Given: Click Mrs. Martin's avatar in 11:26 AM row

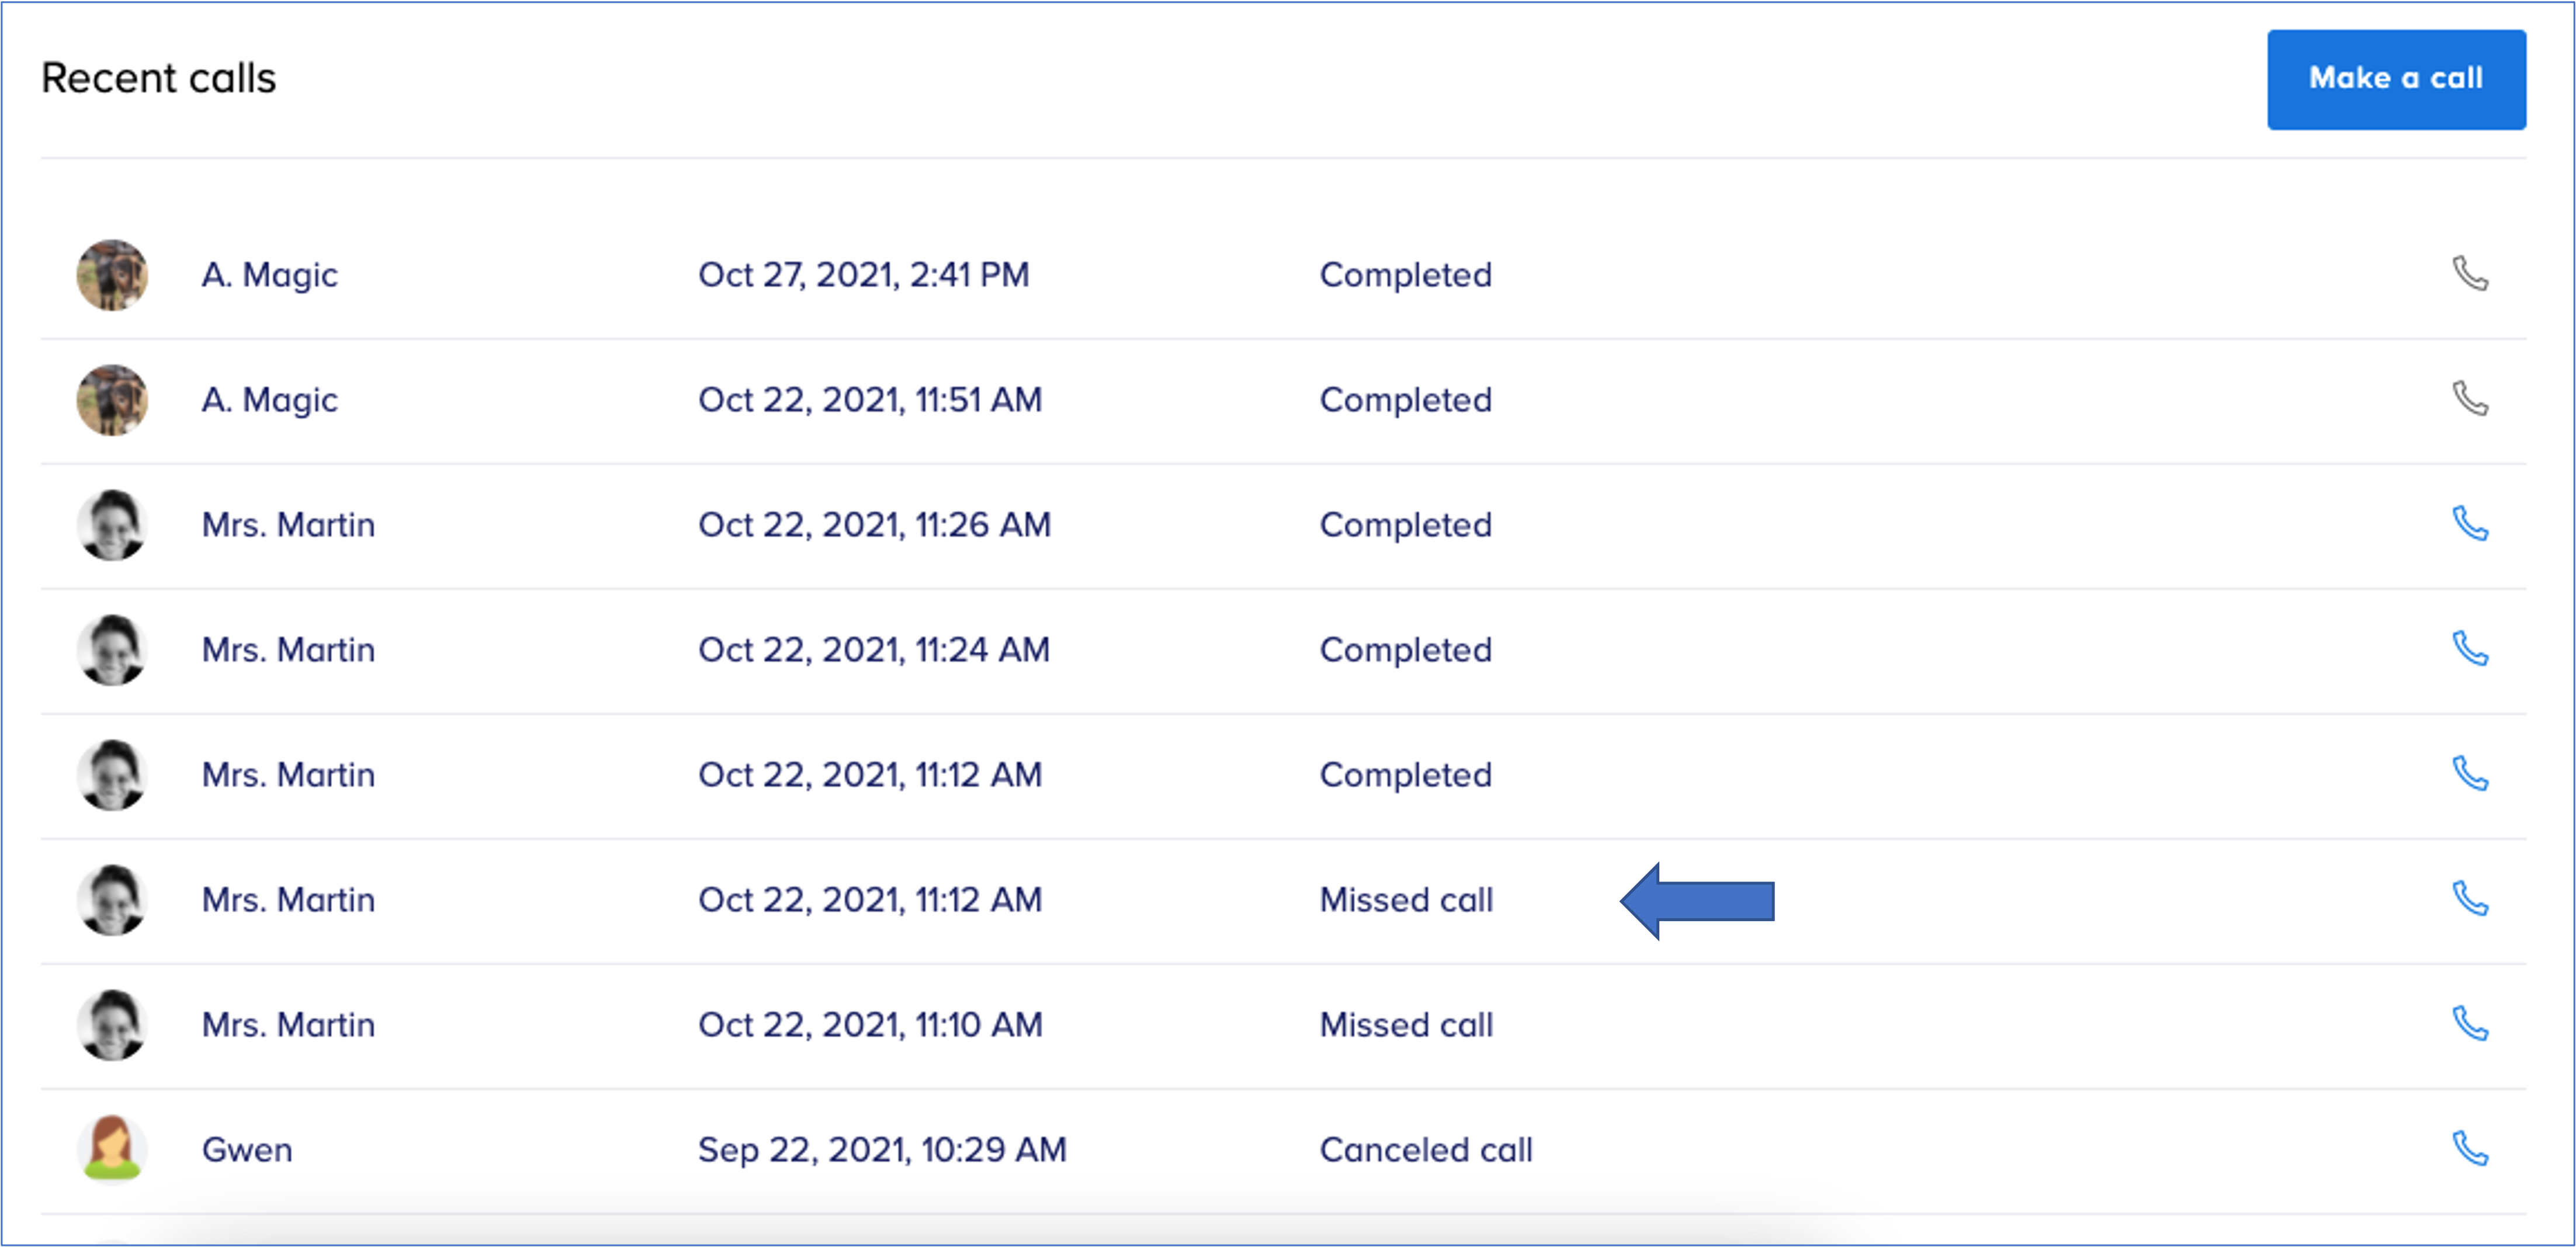Looking at the screenshot, I should [112, 525].
